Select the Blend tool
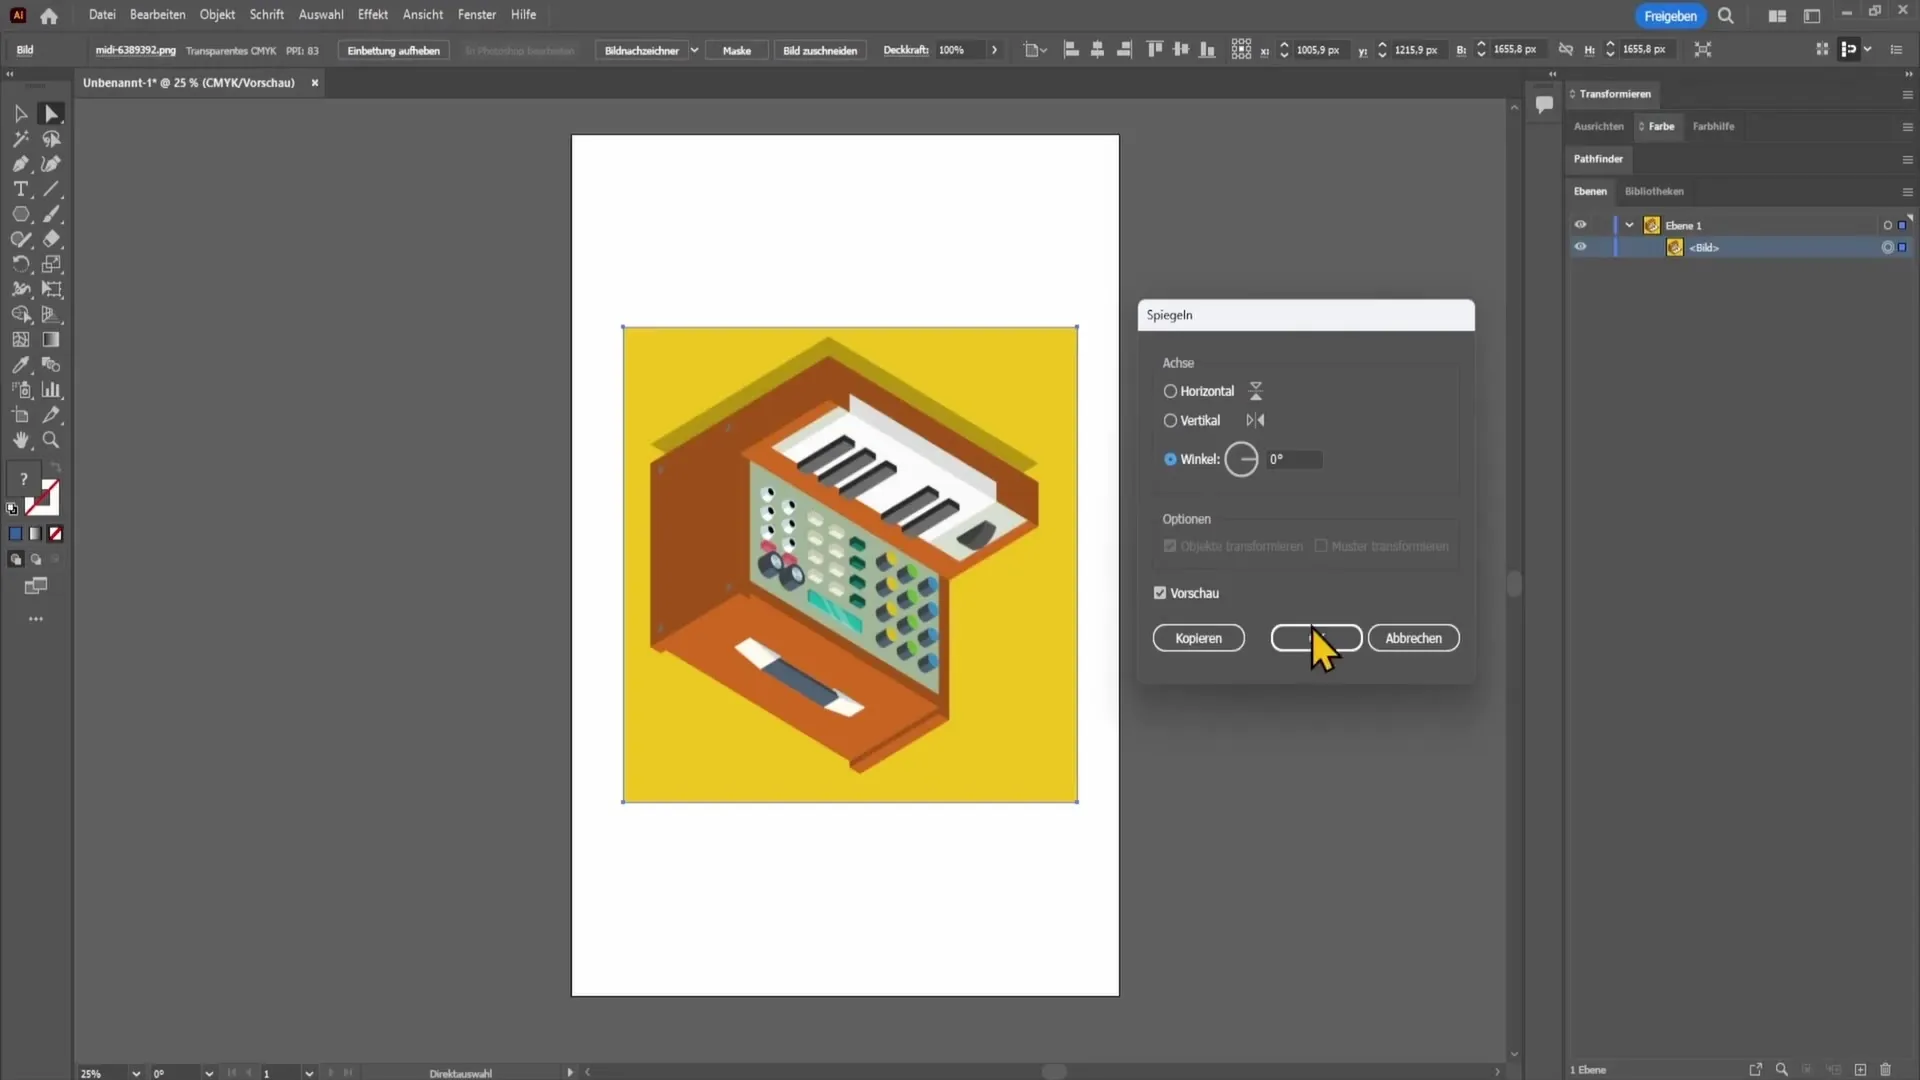1920x1080 pixels. coord(51,365)
